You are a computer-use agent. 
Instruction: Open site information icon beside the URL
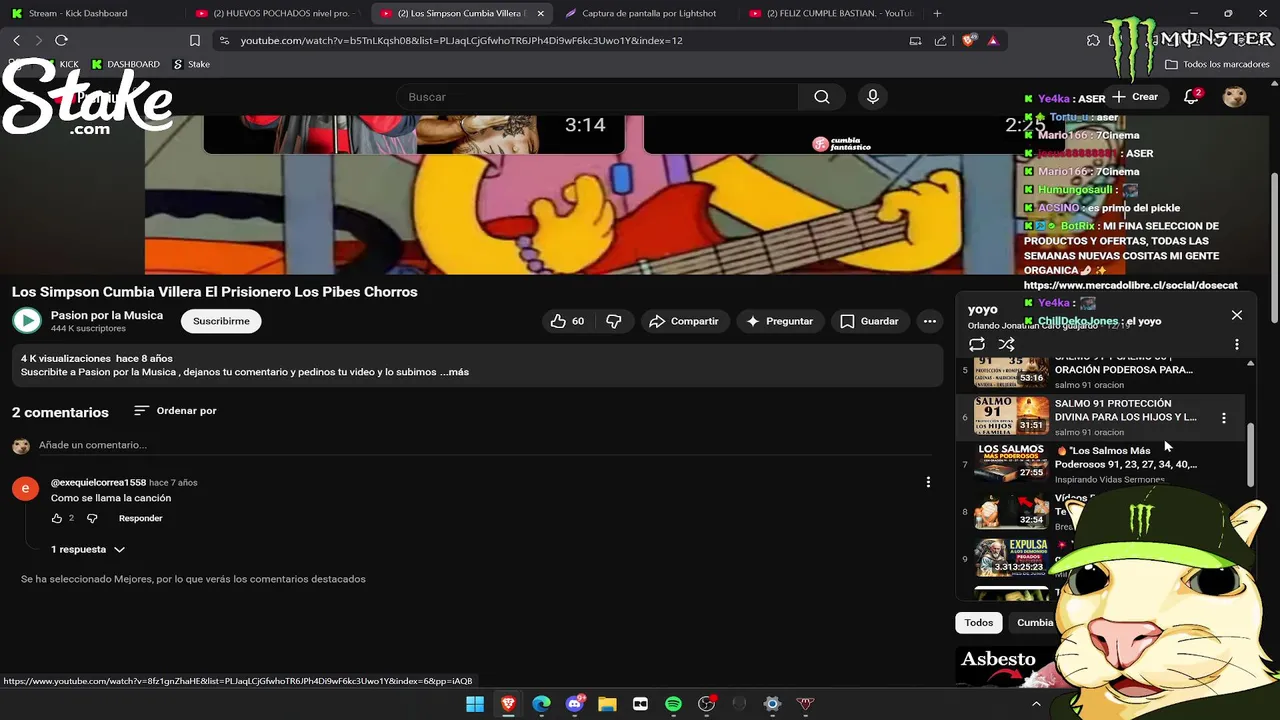click(x=224, y=40)
